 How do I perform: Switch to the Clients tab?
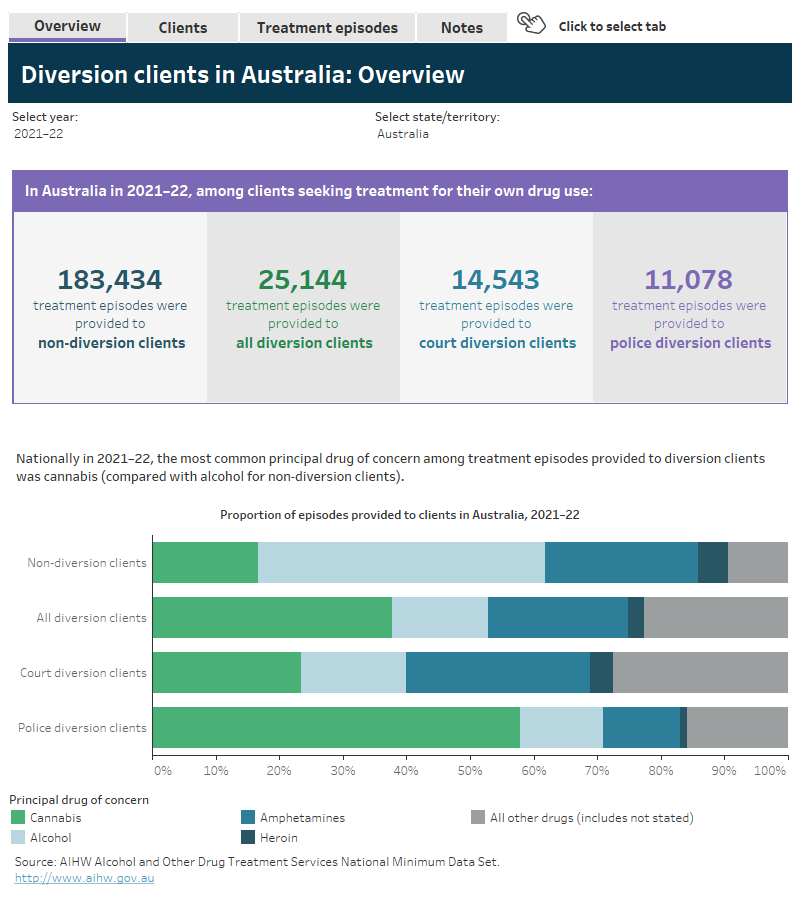183,27
